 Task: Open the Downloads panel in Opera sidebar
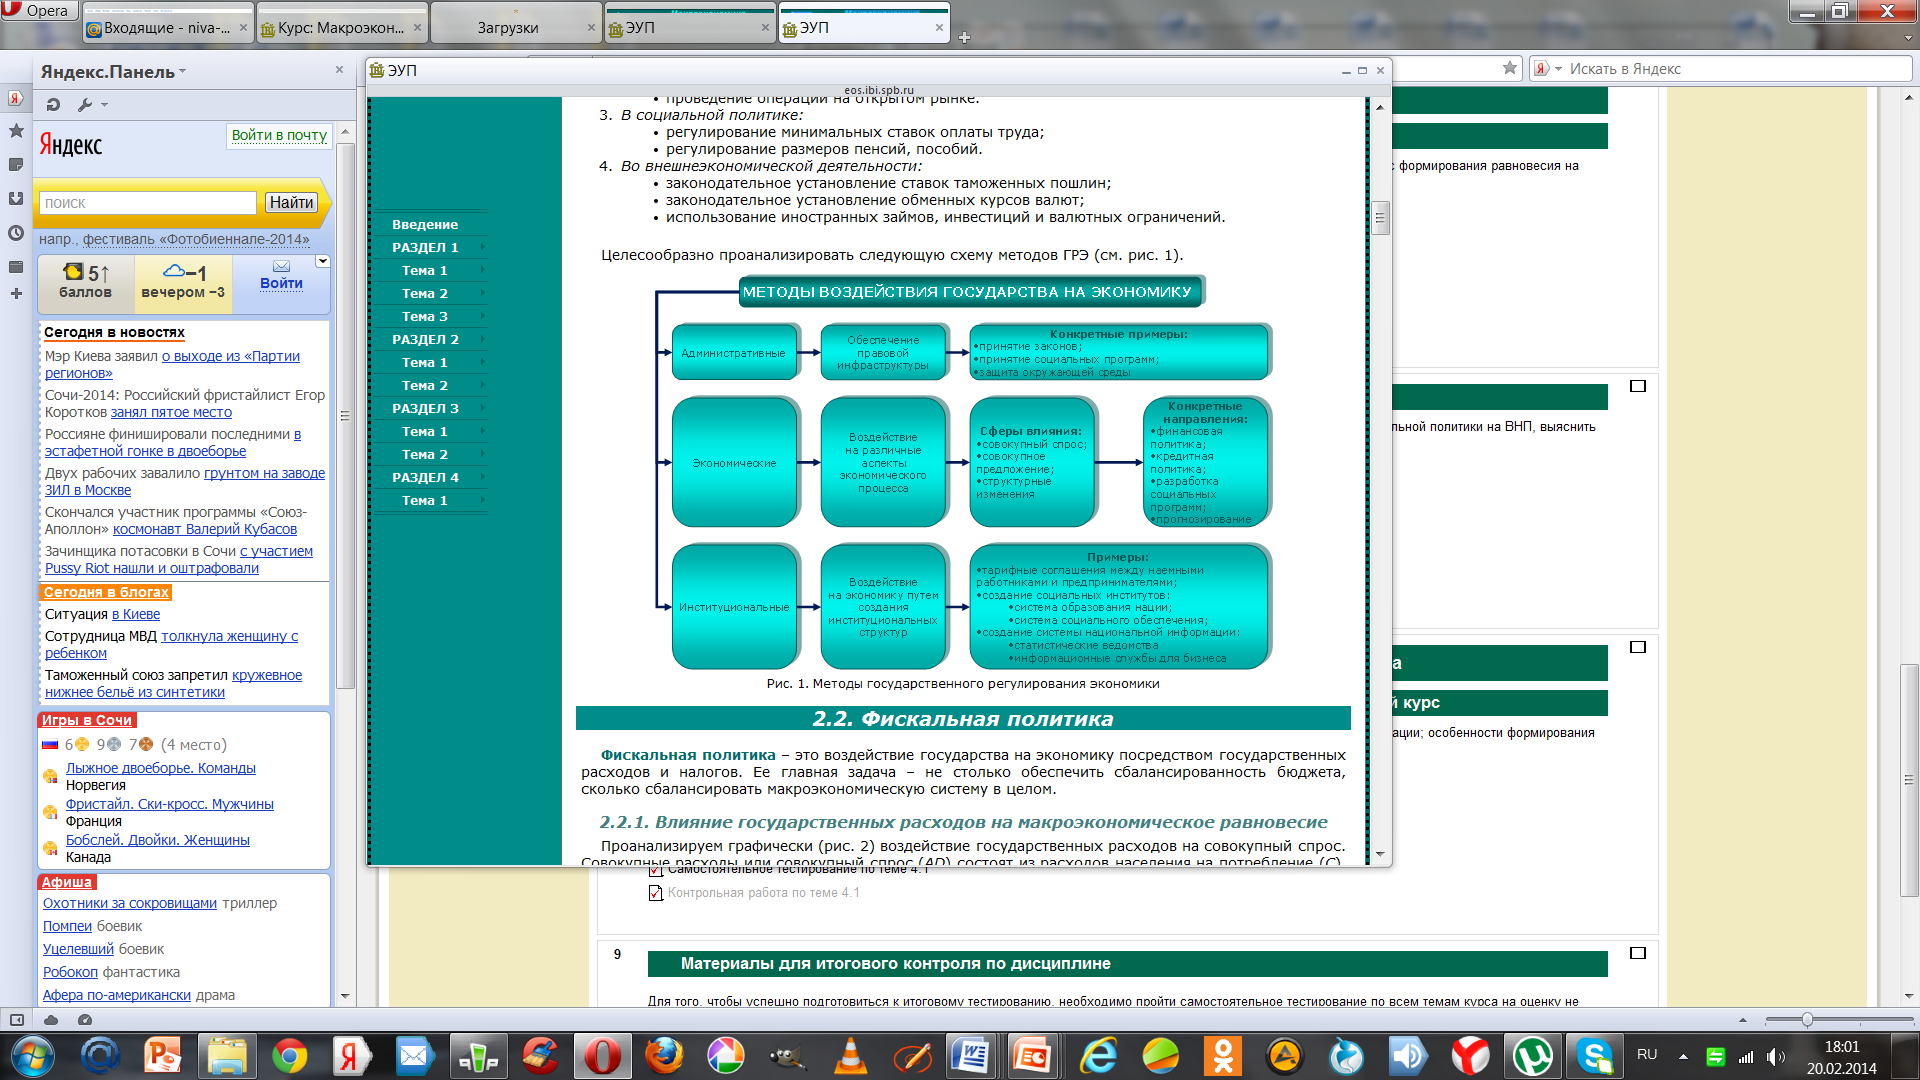pyautogui.click(x=16, y=198)
